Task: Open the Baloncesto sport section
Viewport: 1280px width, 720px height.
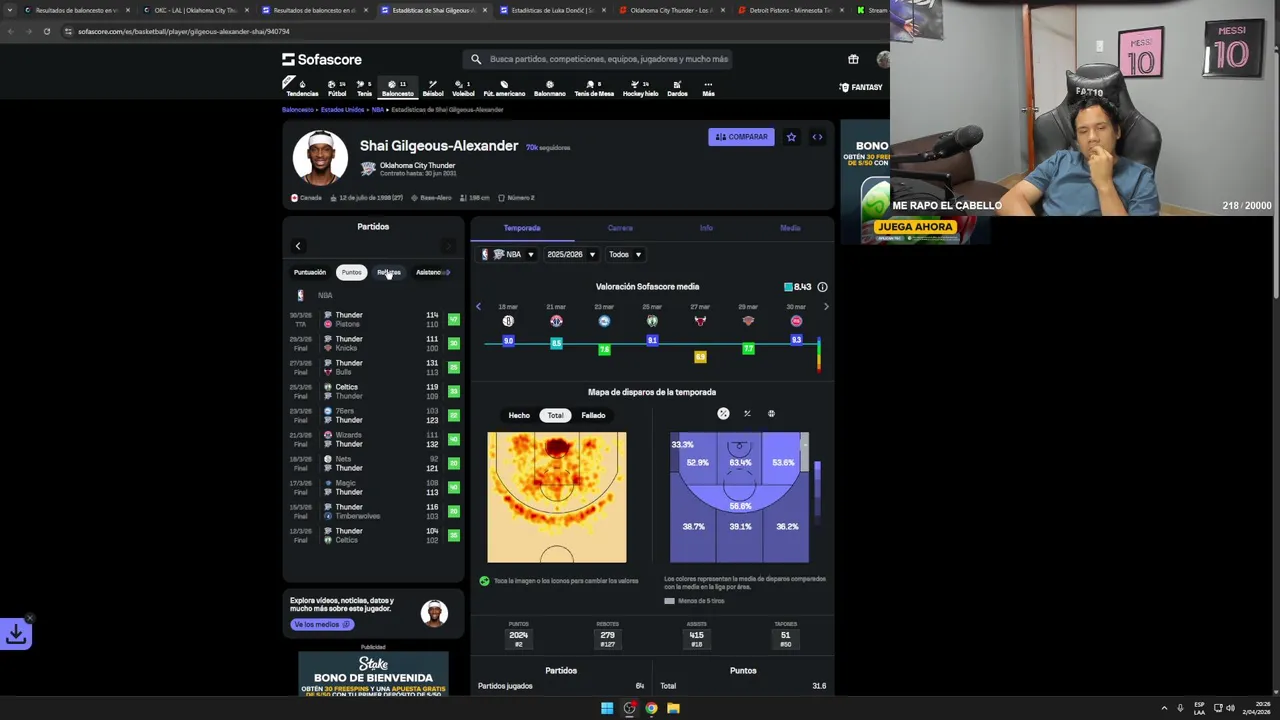Action: point(397,89)
